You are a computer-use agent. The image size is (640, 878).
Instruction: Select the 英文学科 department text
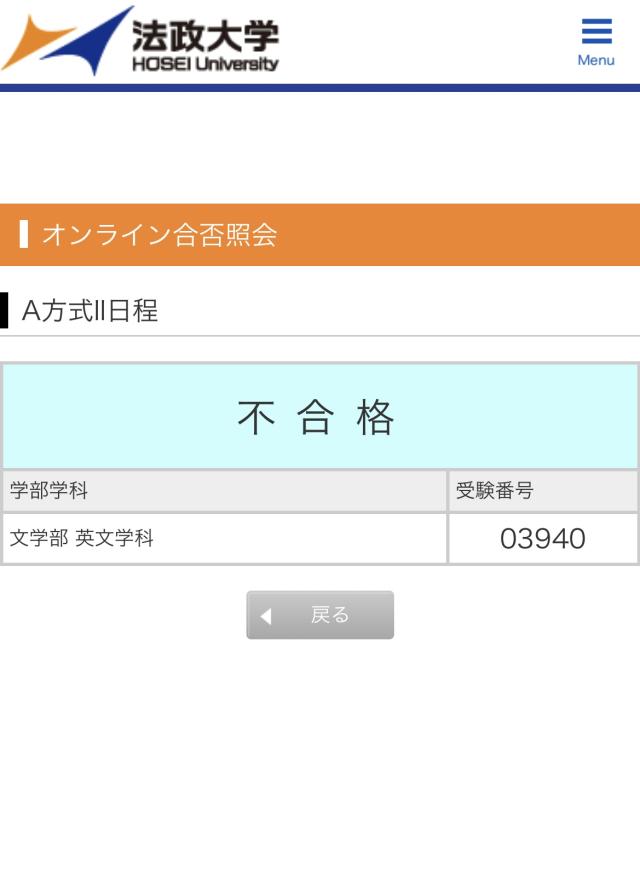tap(115, 538)
